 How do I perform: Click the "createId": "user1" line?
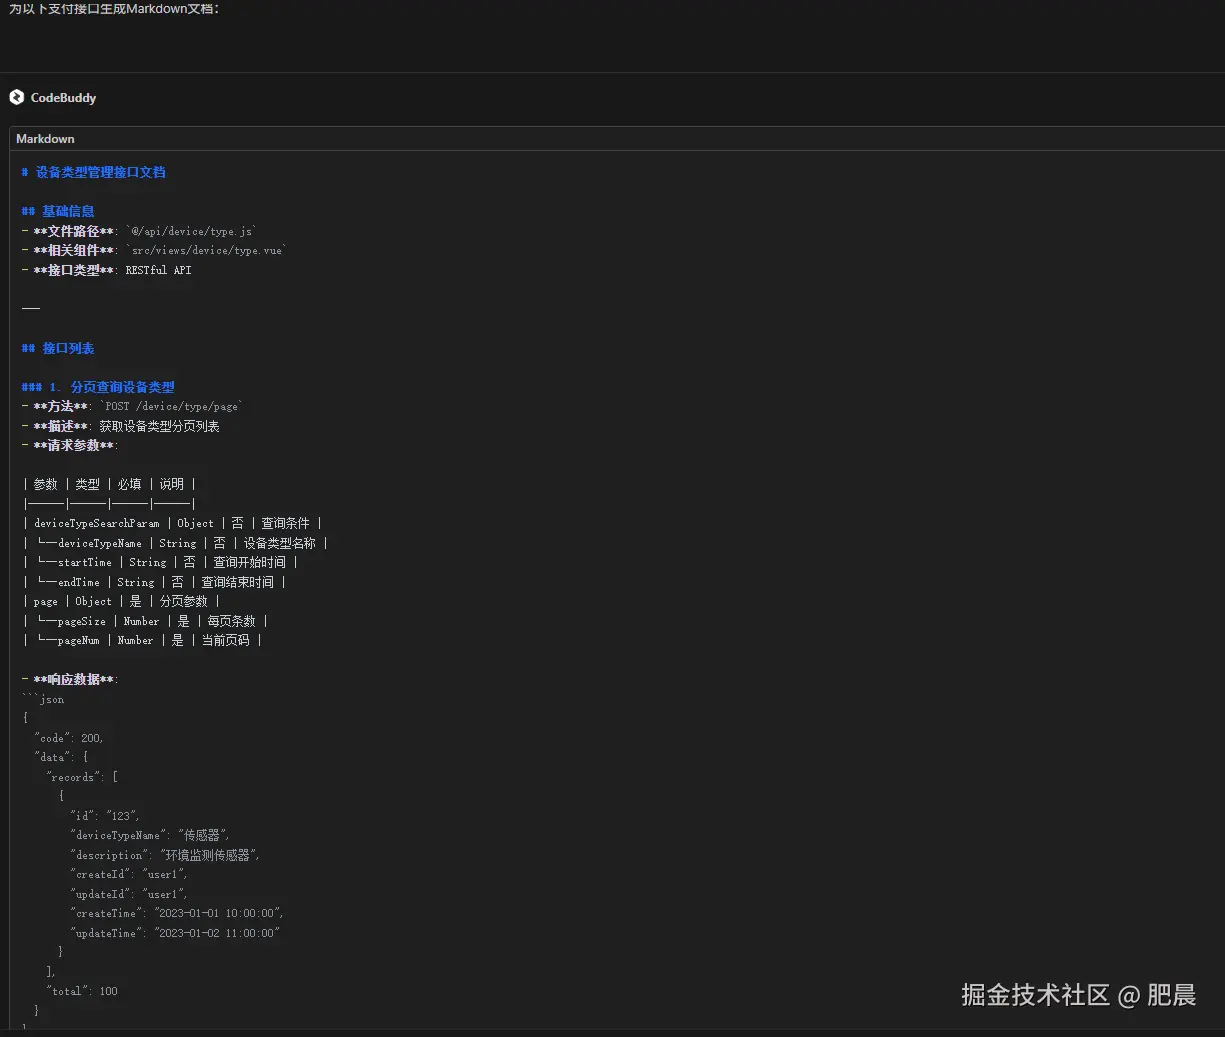pos(129,874)
